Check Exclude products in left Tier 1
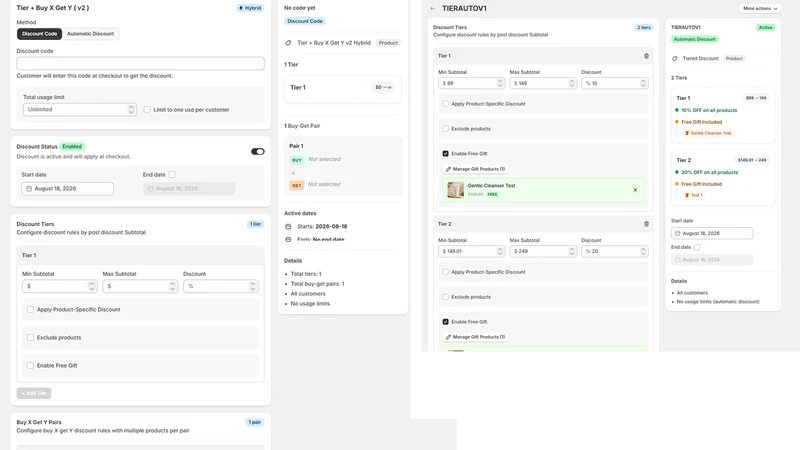Image resolution: width=800 pixels, height=450 pixels. pyautogui.click(x=31, y=338)
